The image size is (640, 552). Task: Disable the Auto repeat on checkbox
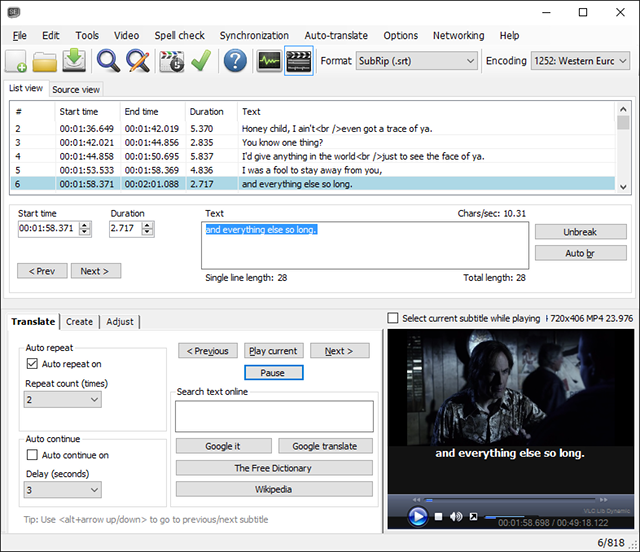33,364
